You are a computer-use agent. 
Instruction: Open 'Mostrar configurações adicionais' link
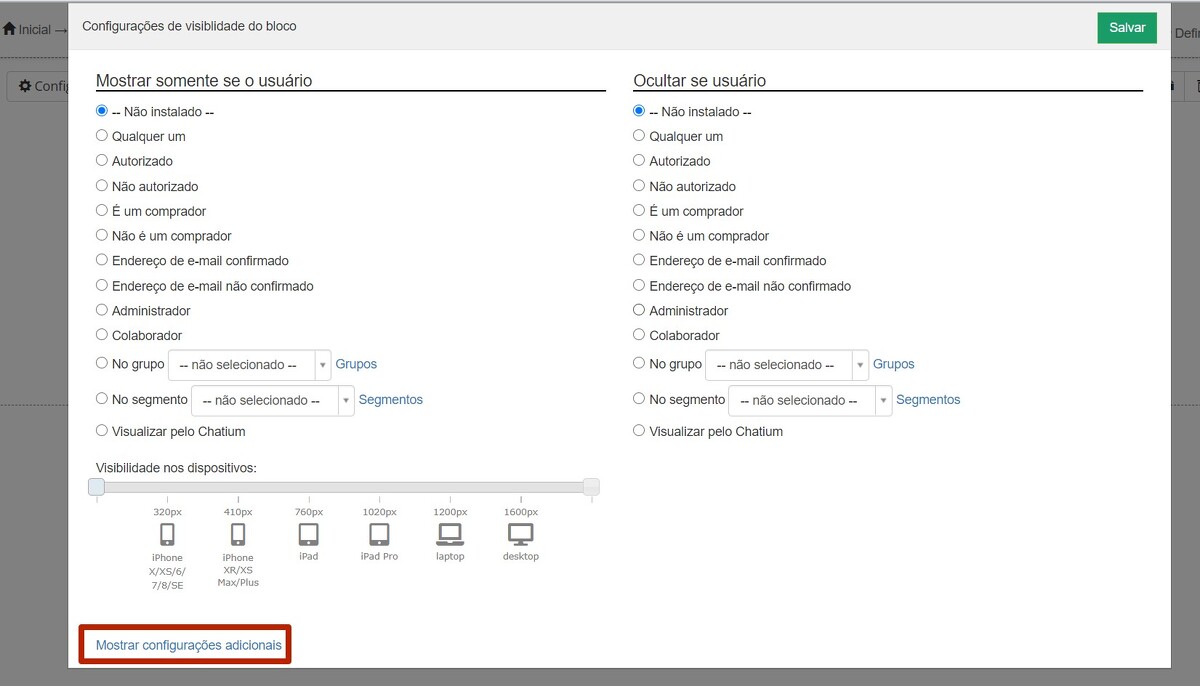(x=189, y=645)
